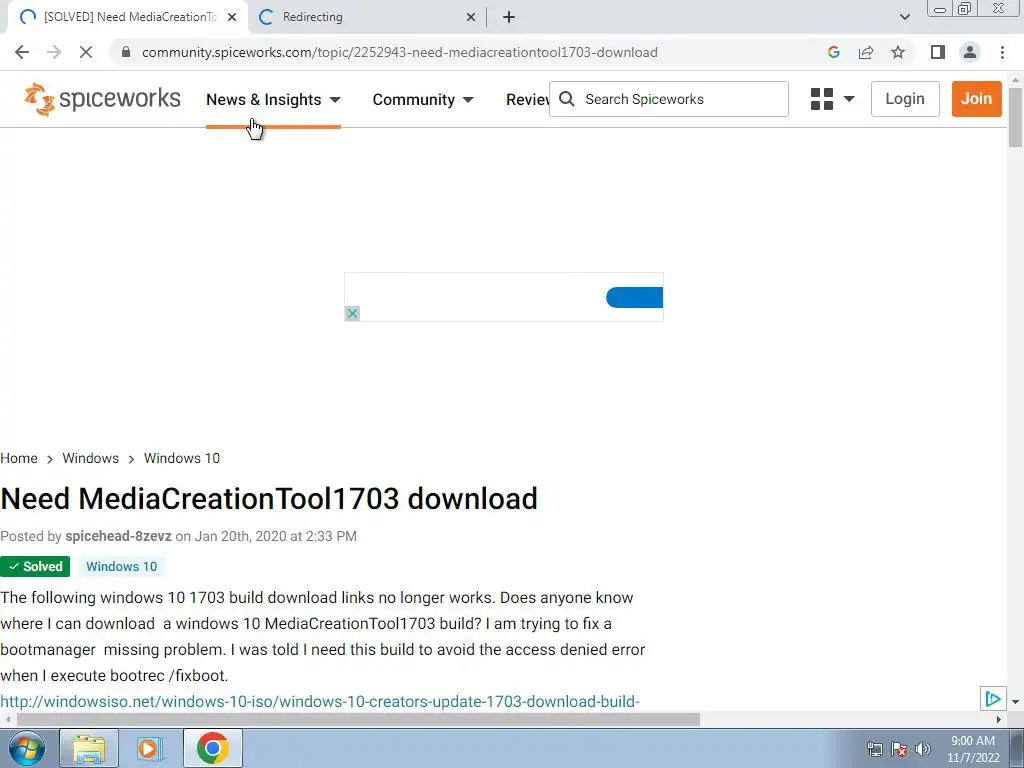Select the SOLVED Need MediaCreationTool tab
Viewport: 1024px width, 768px height.
click(x=127, y=17)
